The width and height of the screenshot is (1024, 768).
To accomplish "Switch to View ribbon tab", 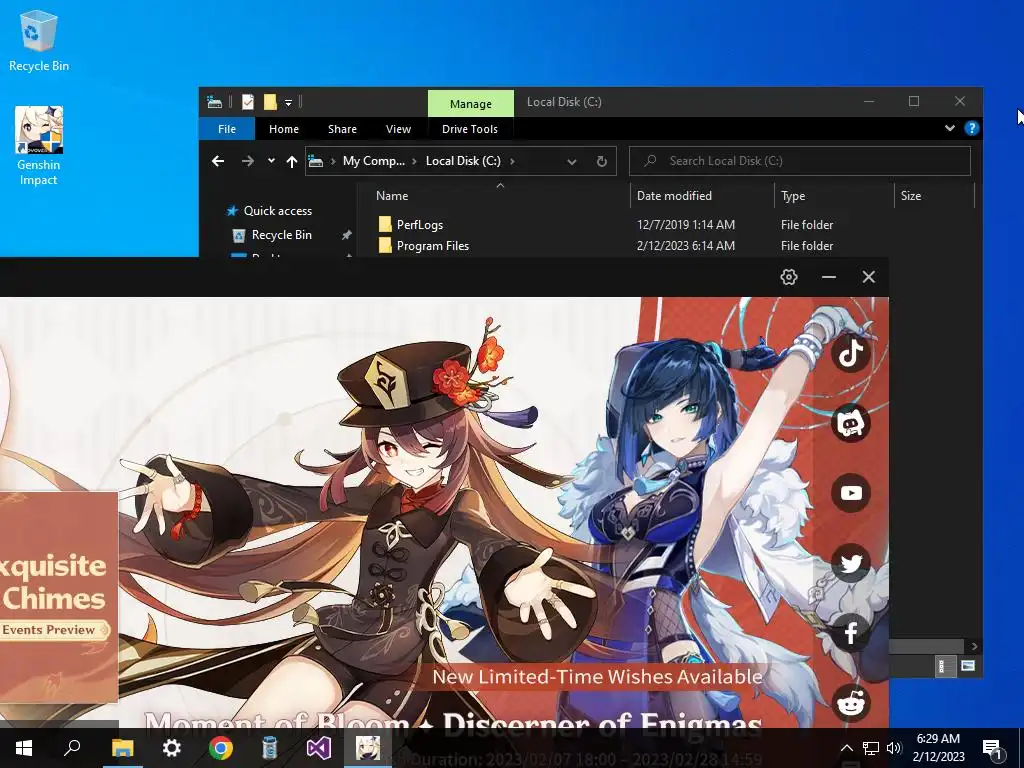I will [398, 129].
